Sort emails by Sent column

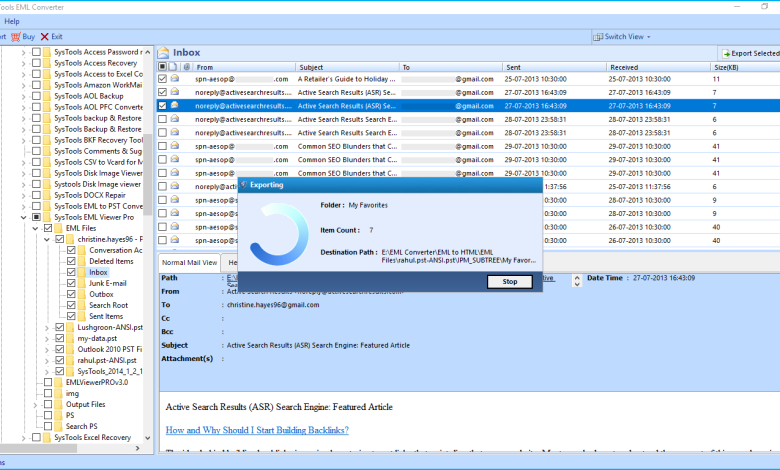tap(554, 67)
